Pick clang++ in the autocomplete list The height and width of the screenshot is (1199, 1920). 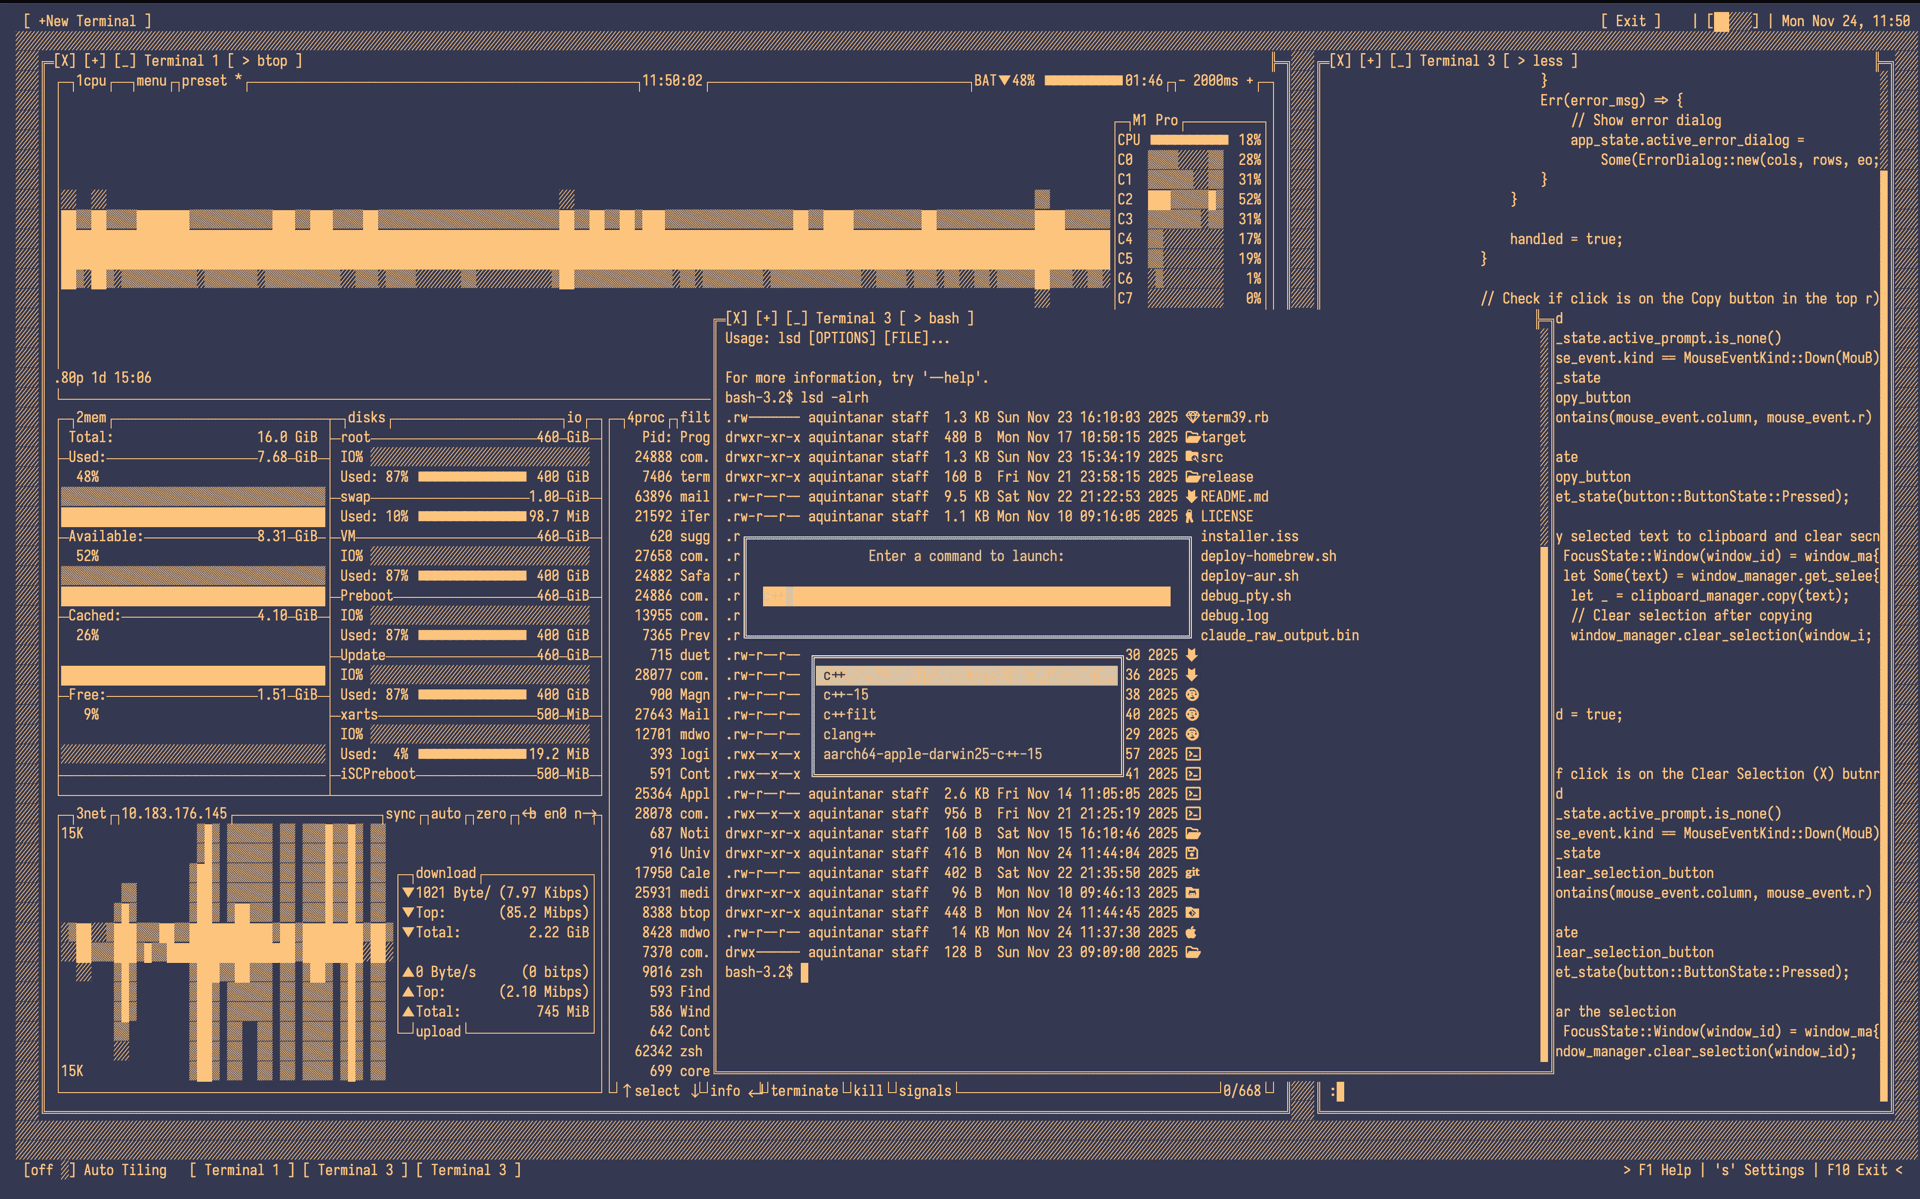pos(849,735)
